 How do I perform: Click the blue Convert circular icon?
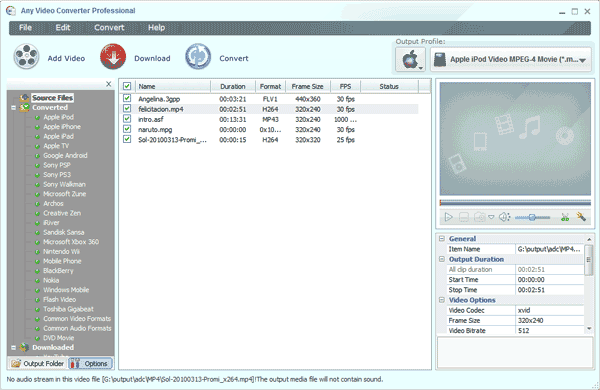pyautogui.click(x=198, y=57)
